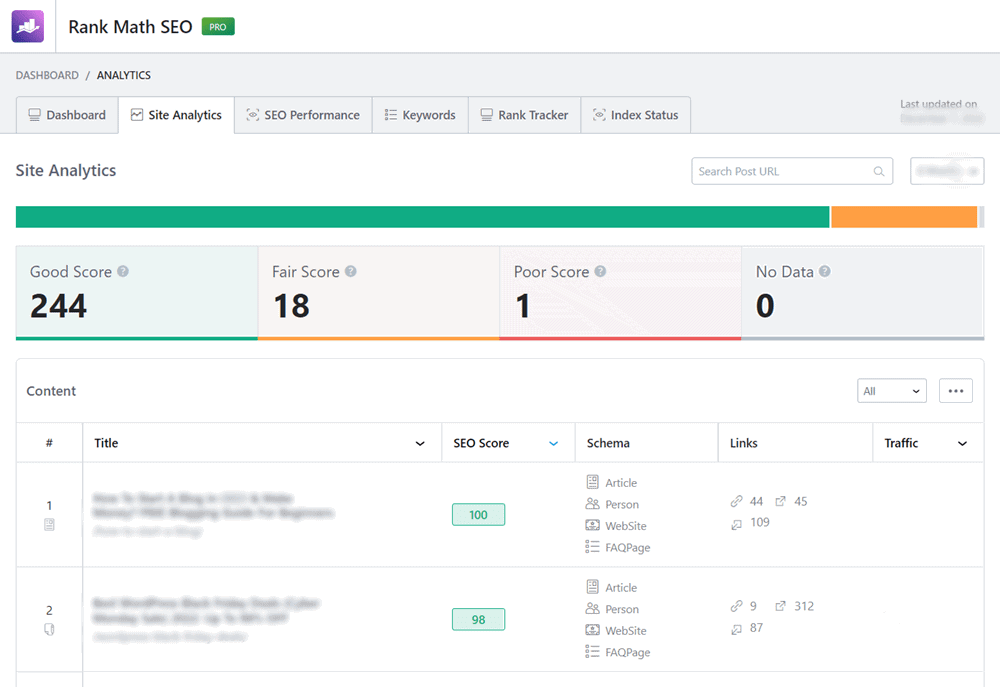The height and width of the screenshot is (687, 1000).
Task: Open the Rank Tracker tab
Action: 524,115
